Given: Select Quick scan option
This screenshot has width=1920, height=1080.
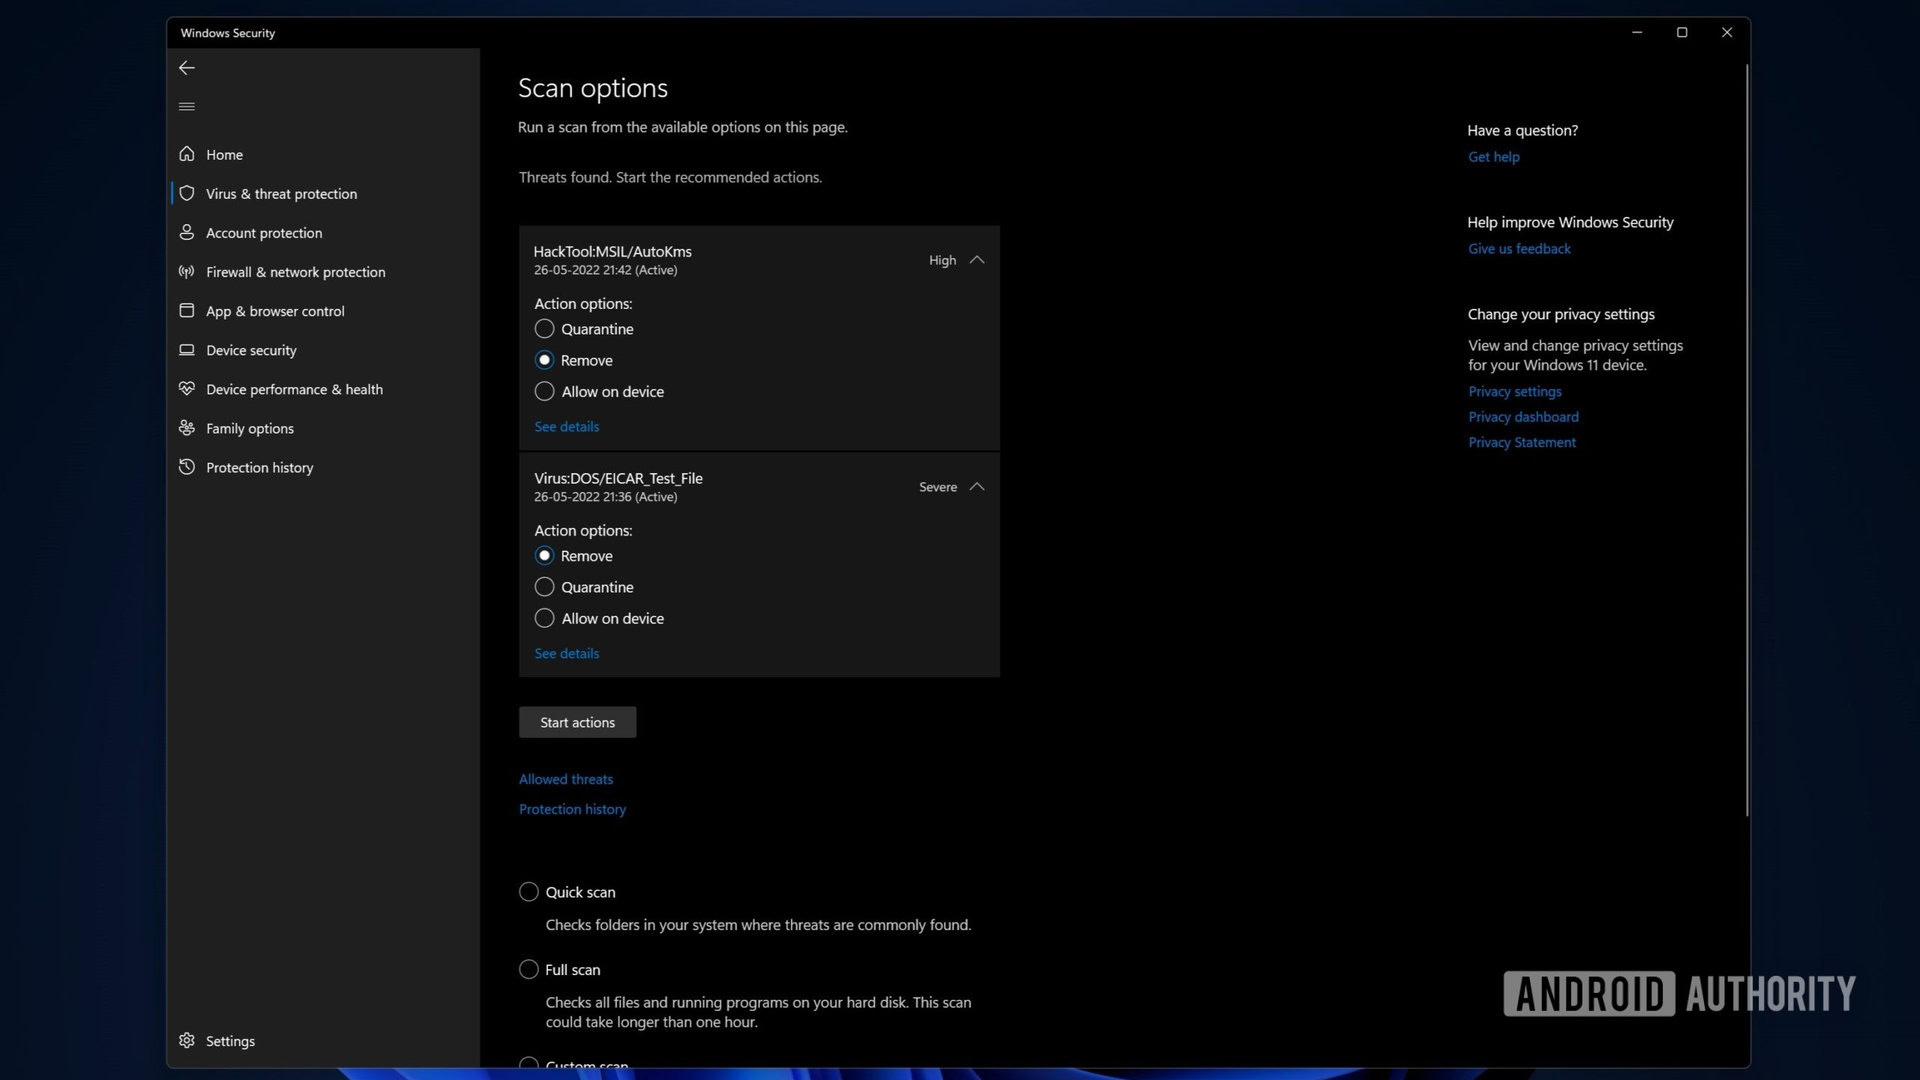Looking at the screenshot, I should coord(527,891).
